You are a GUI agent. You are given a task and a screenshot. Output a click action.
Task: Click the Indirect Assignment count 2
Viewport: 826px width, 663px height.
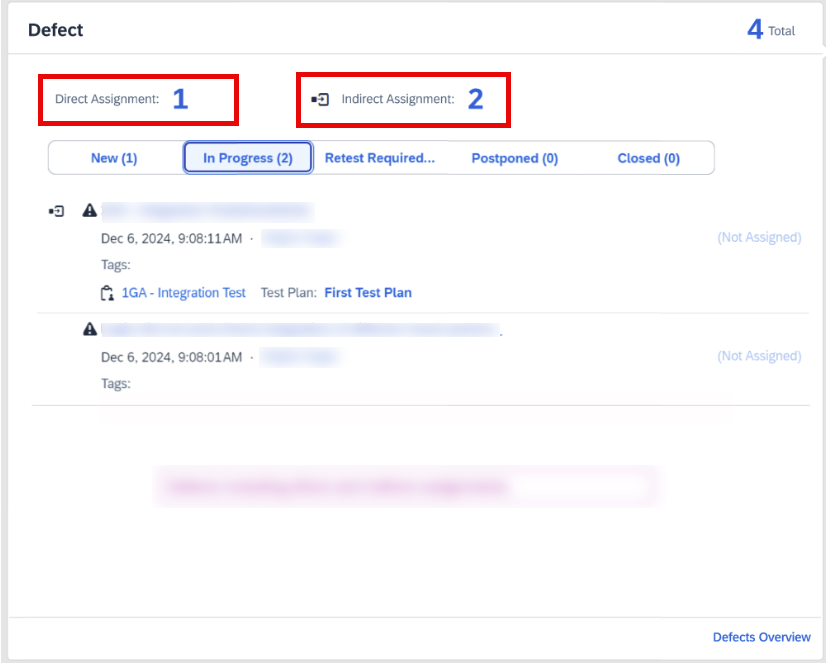(x=475, y=99)
